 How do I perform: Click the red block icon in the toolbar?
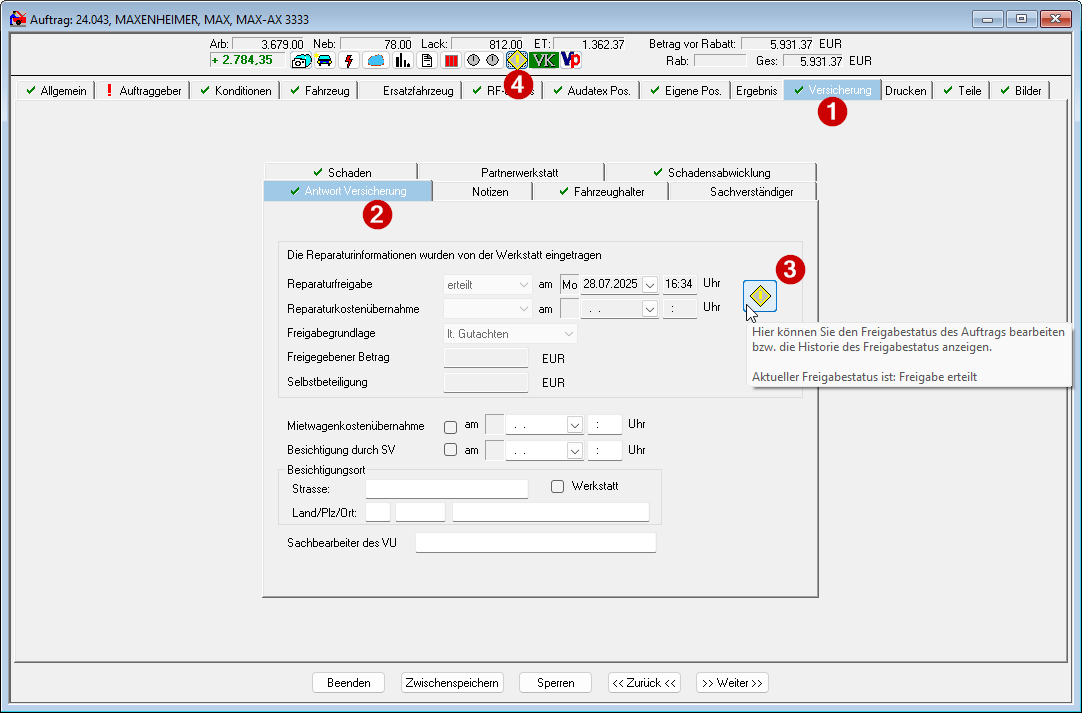click(x=451, y=61)
